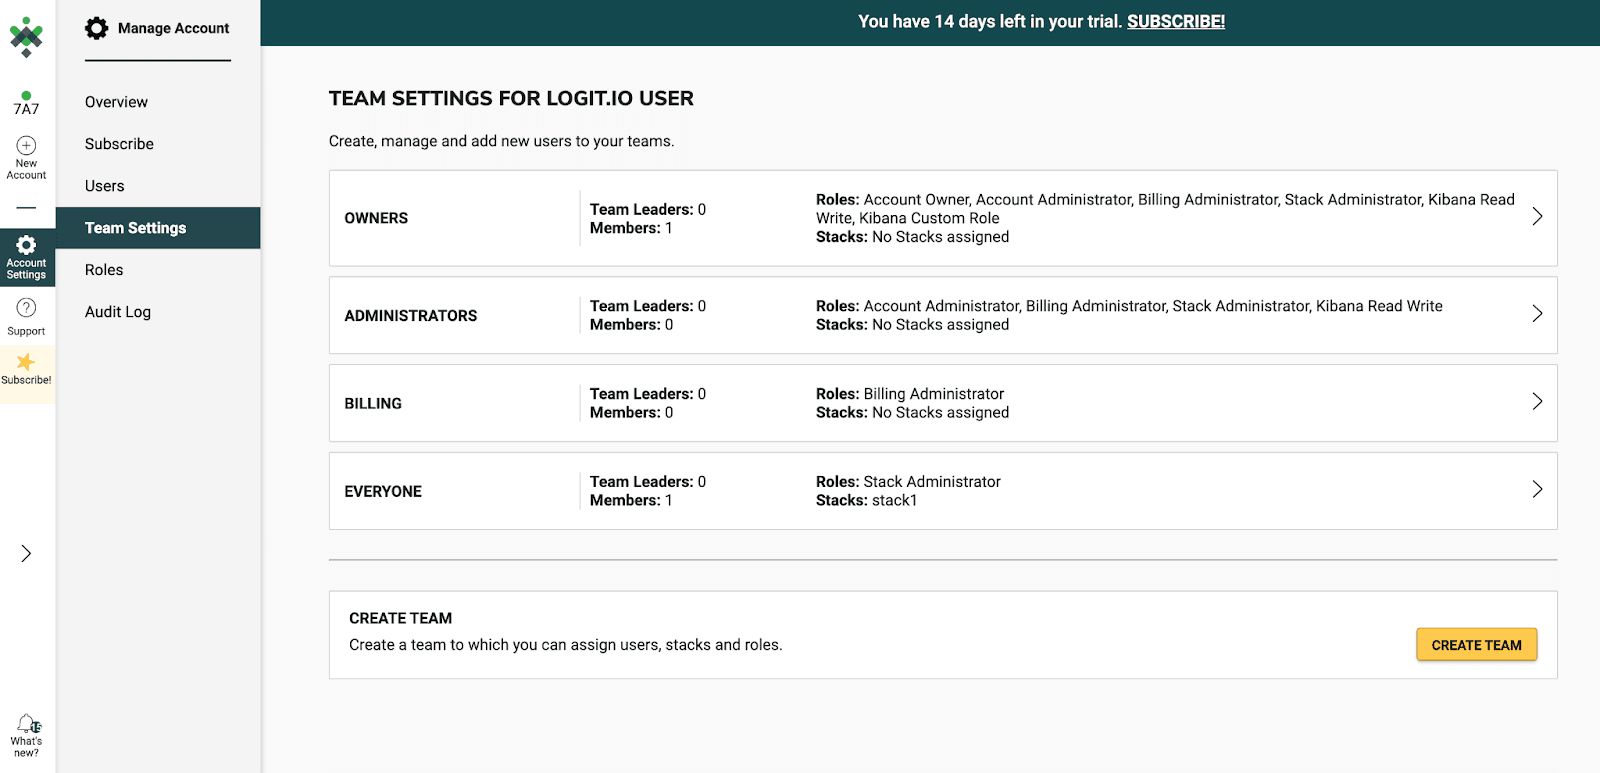Click the Logit.io logo icon

tap(26, 37)
